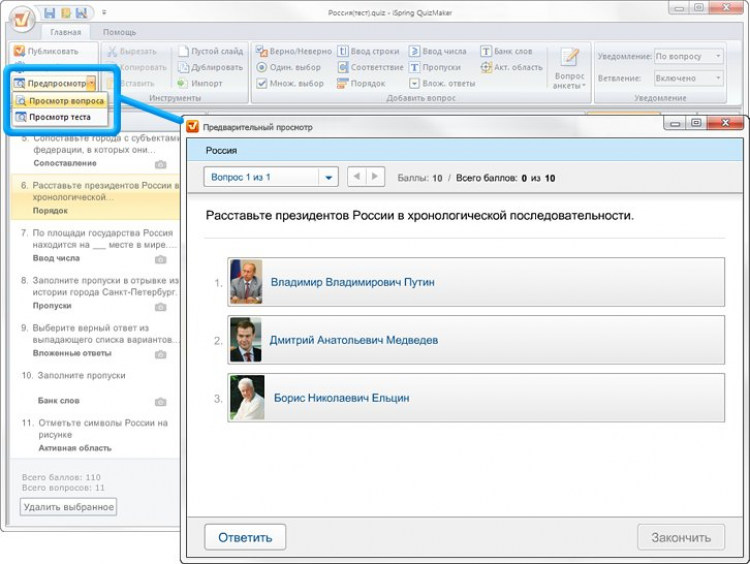This screenshot has height=564, width=750.
Task: Click the Россия quiz title bar in preview
Action: coord(465,151)
